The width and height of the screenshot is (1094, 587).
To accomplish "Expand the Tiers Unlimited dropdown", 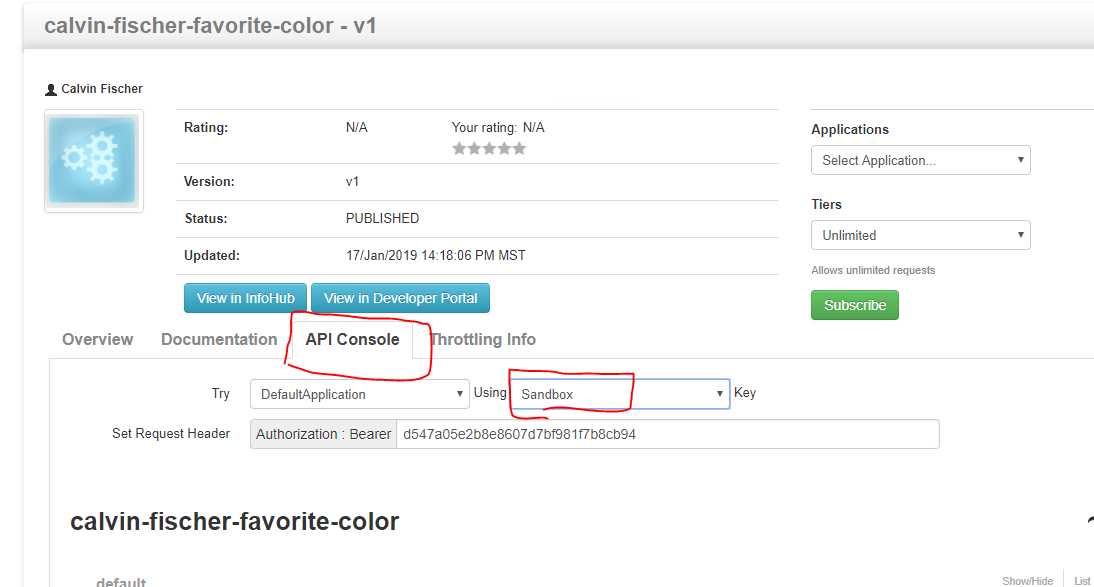I will [920, 235].
